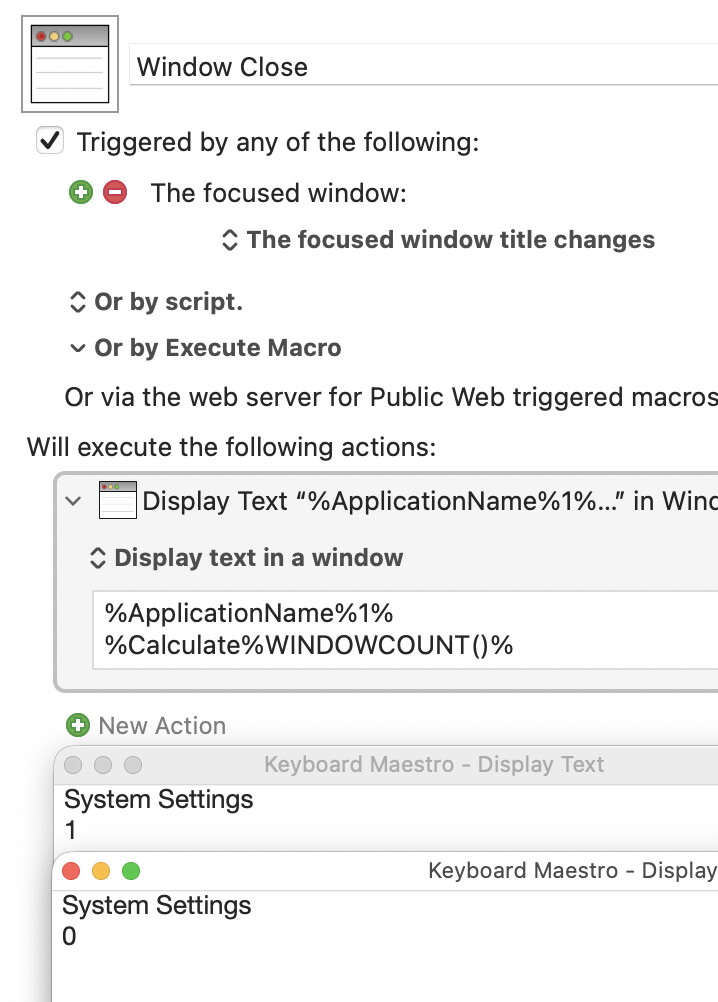
Task: Click 'System Settings' text above 0
Action: [x=157, y=906]
